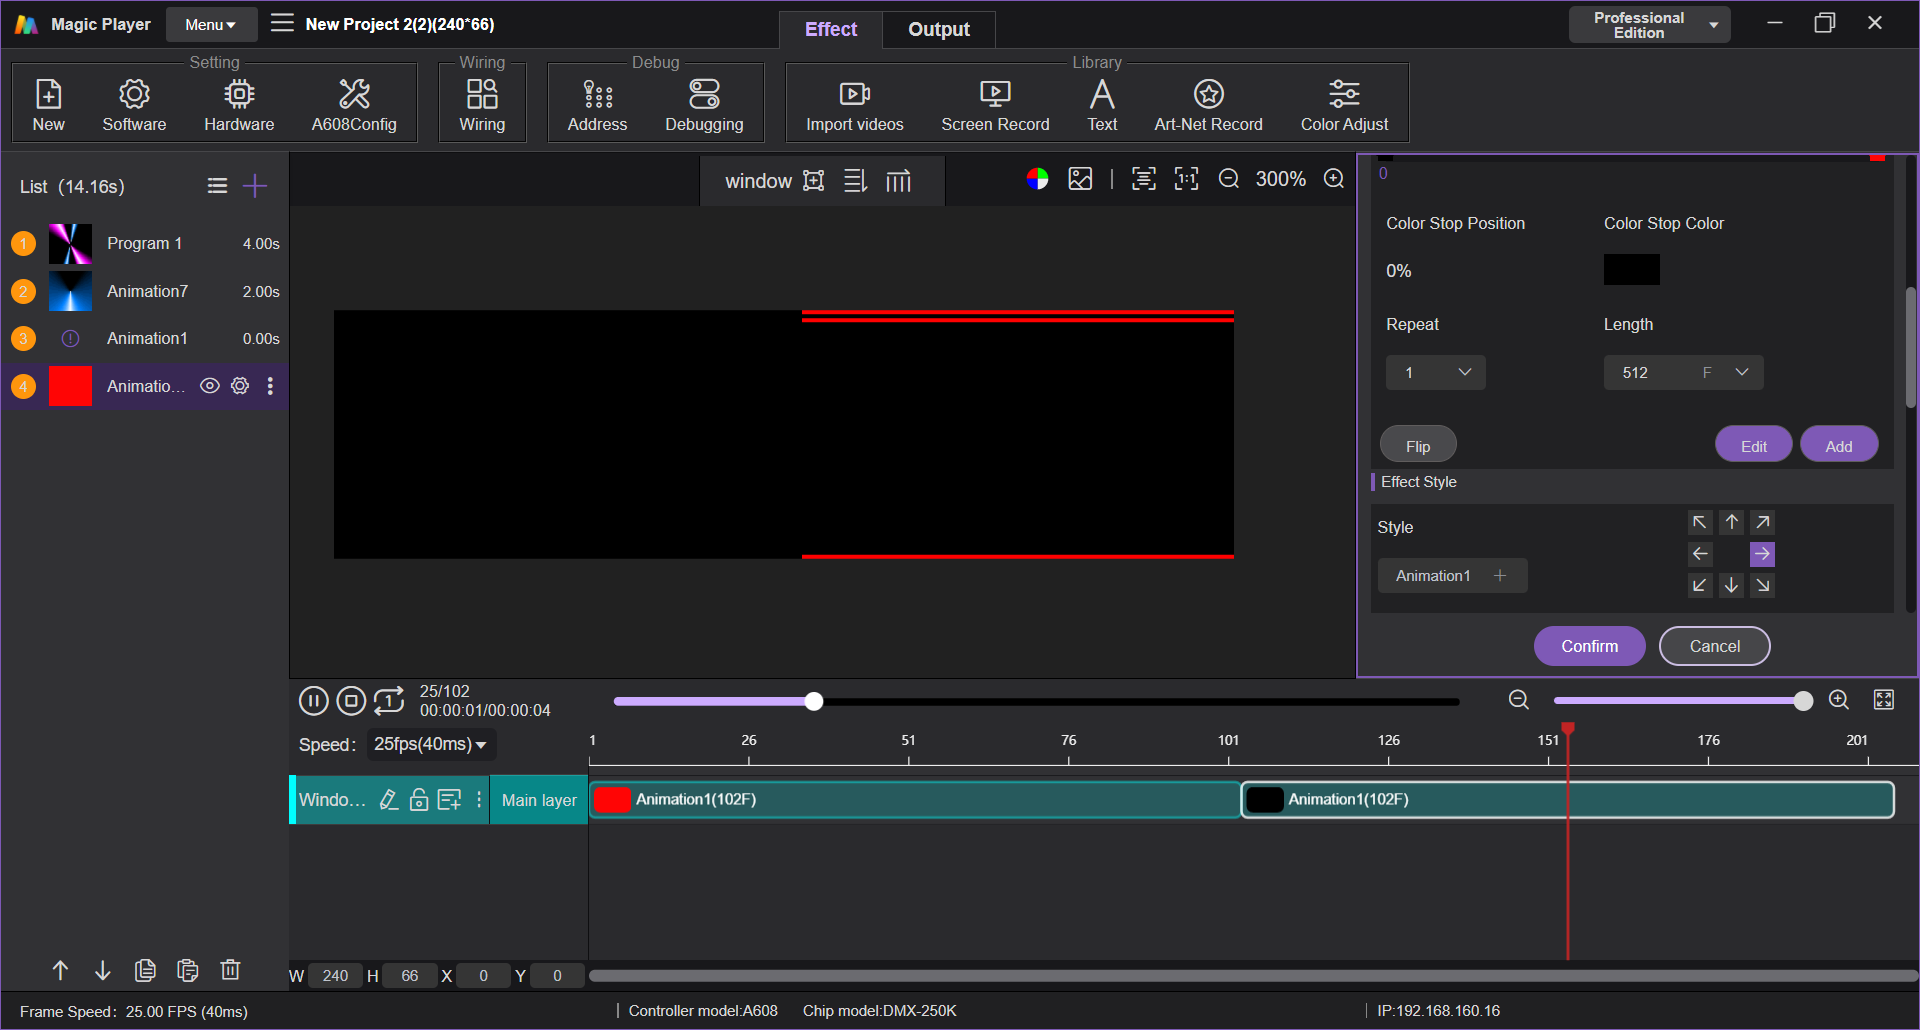Click the timeline zoom slider handle
1920x1030 pixels.
click(1803, 701)
